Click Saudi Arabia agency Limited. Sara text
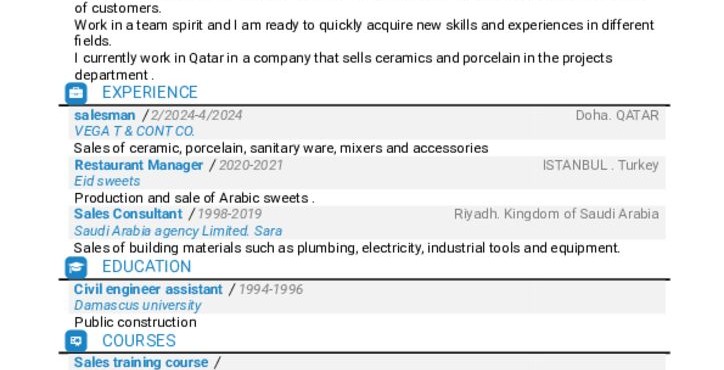This screenshot has width=724, height=370. pyautogui.click(x=178, y=230)
